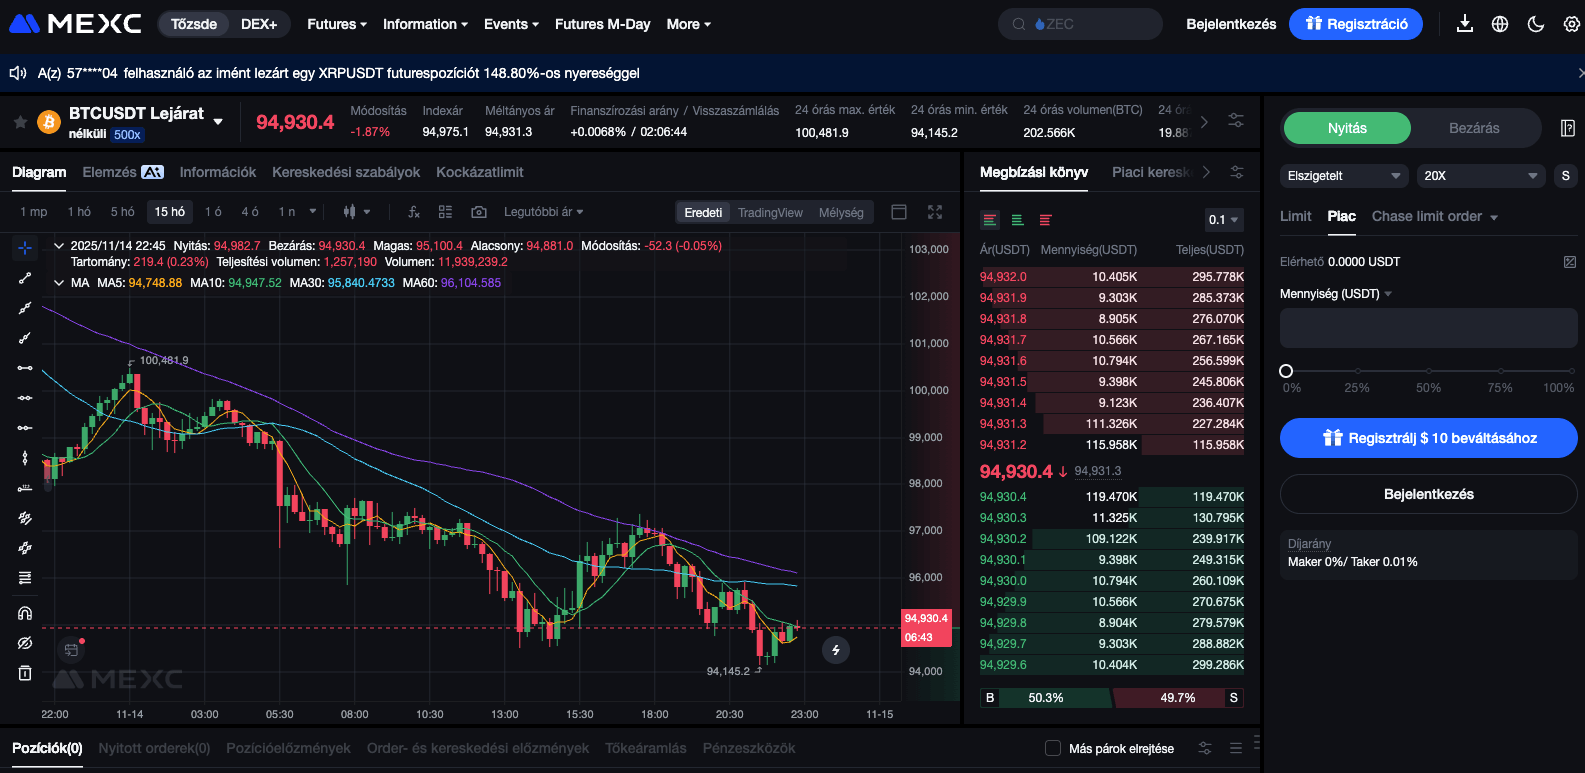Open Elszigetelt margin mode dropdown
This screenshot has height=773, width=1585.
pos(1344,175)
